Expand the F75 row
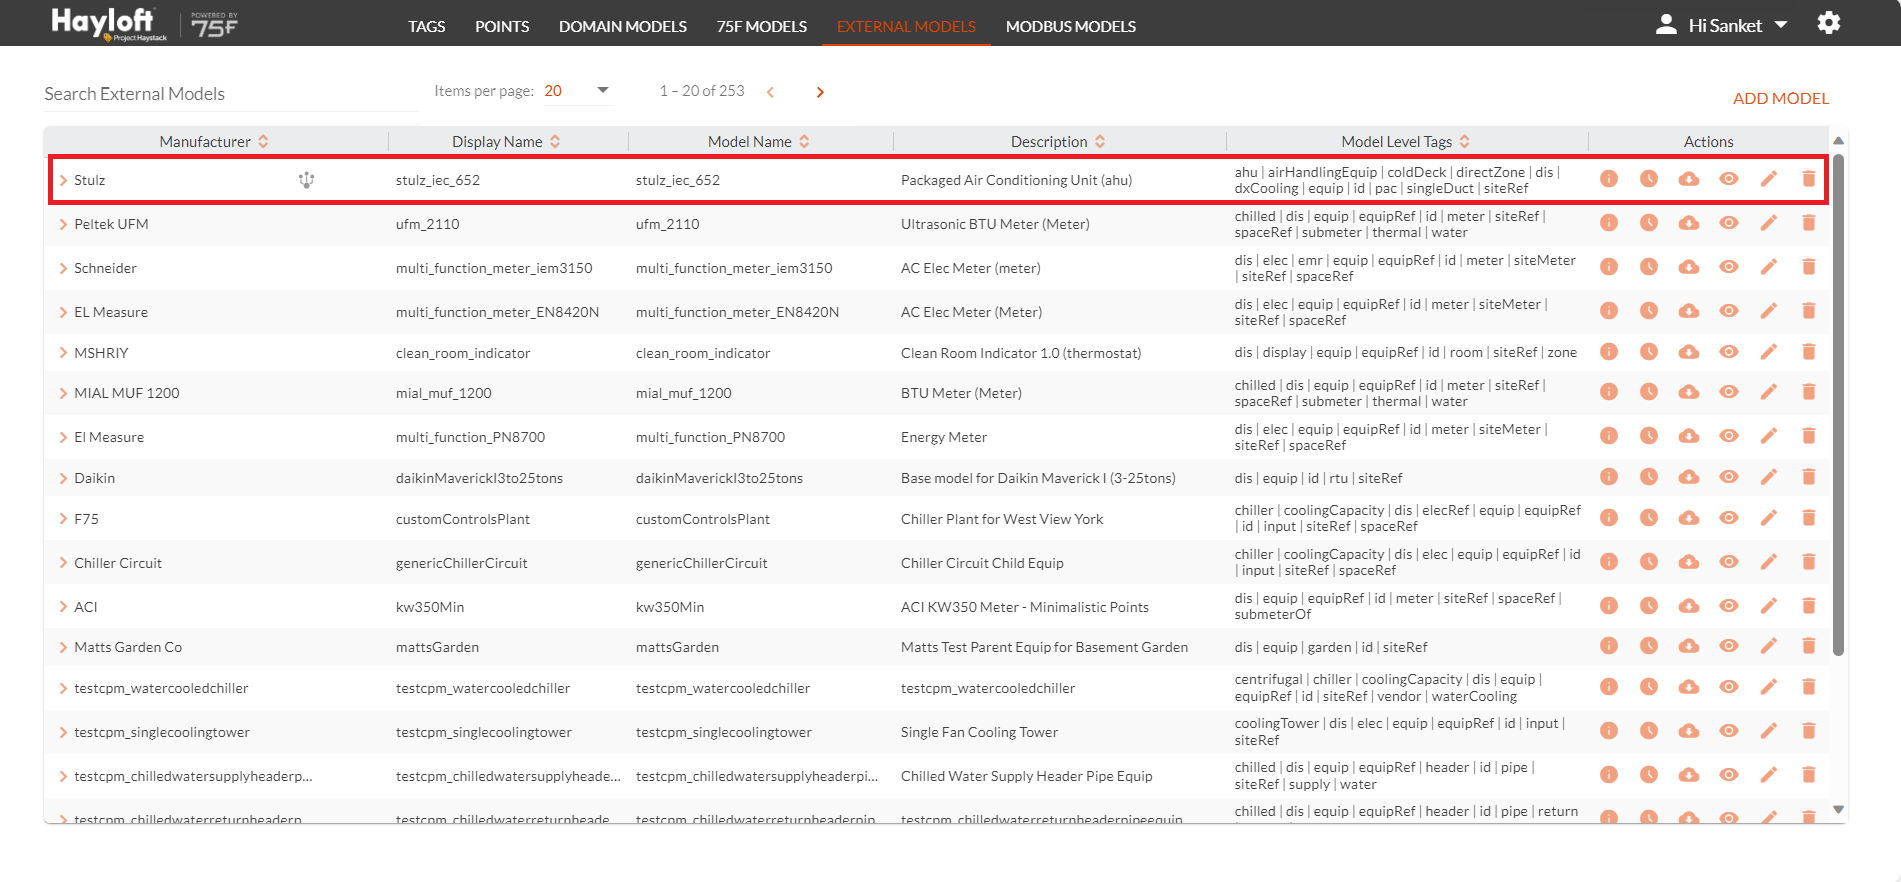Viewport: 1901px width, 882px height. pyautogui.click(x=63, y=519)
